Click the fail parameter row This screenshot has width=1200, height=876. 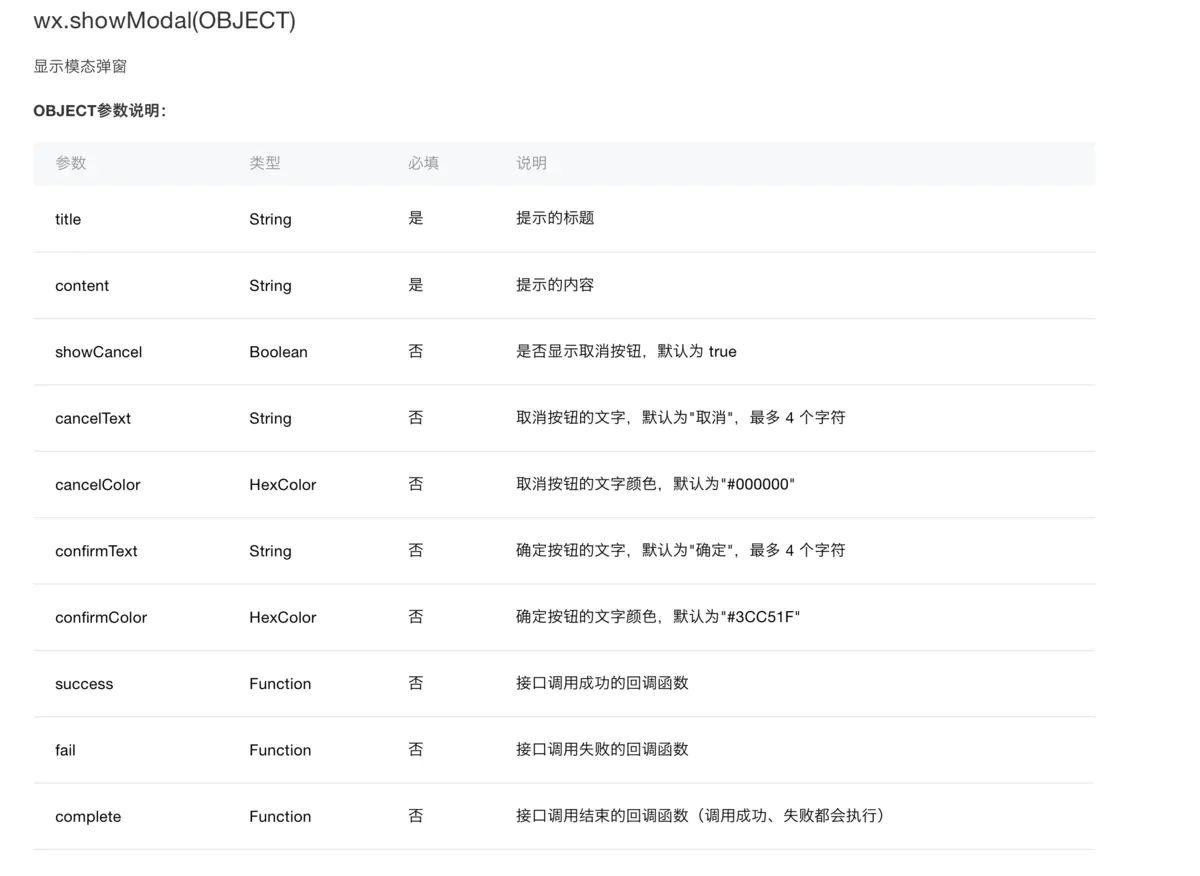click(x=65, y=750)
